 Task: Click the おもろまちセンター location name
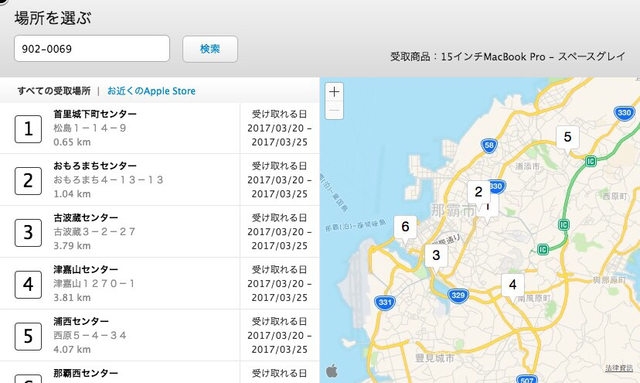tap(95, 166)
